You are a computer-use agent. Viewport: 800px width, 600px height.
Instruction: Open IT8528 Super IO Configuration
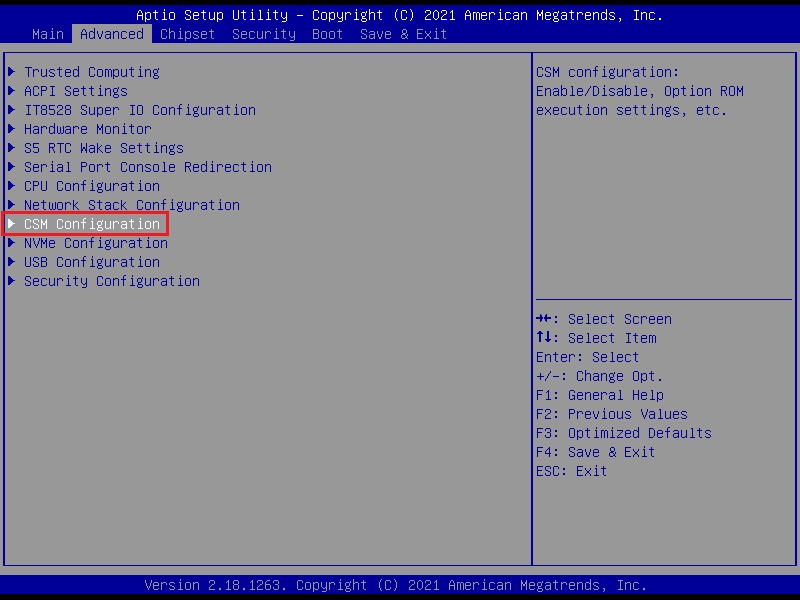[139, 110]
